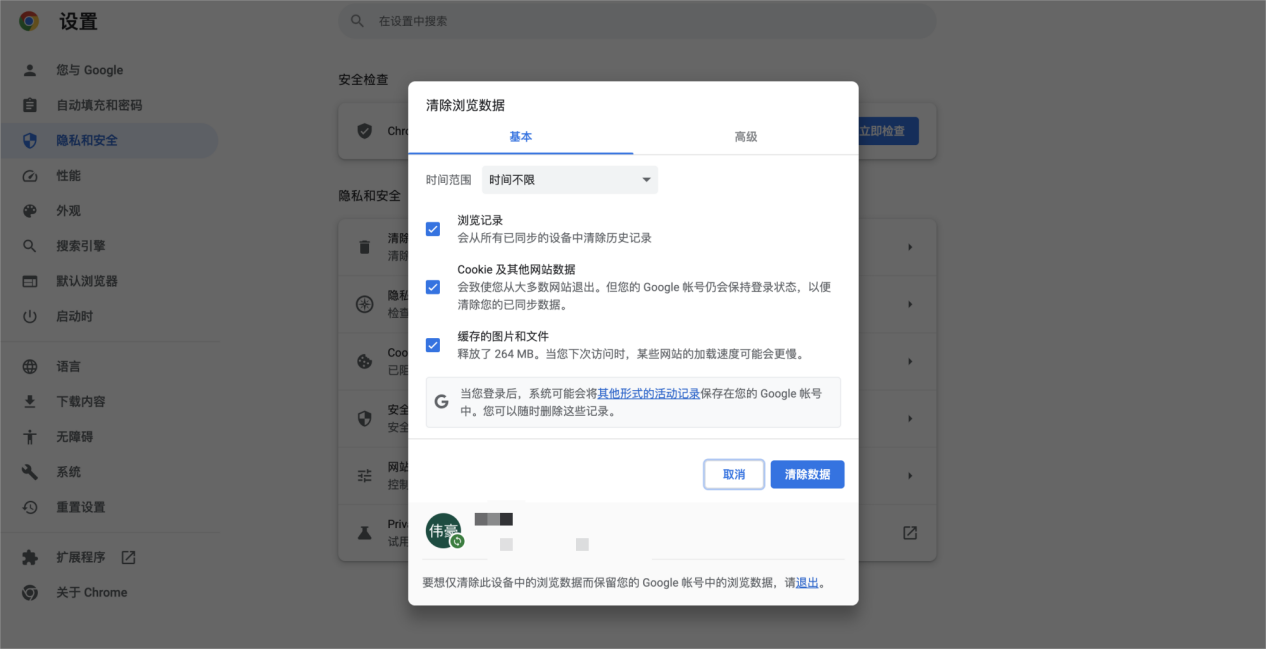
Task: Open the 其他形式的活动记录 link
Action: click(649, 394)
